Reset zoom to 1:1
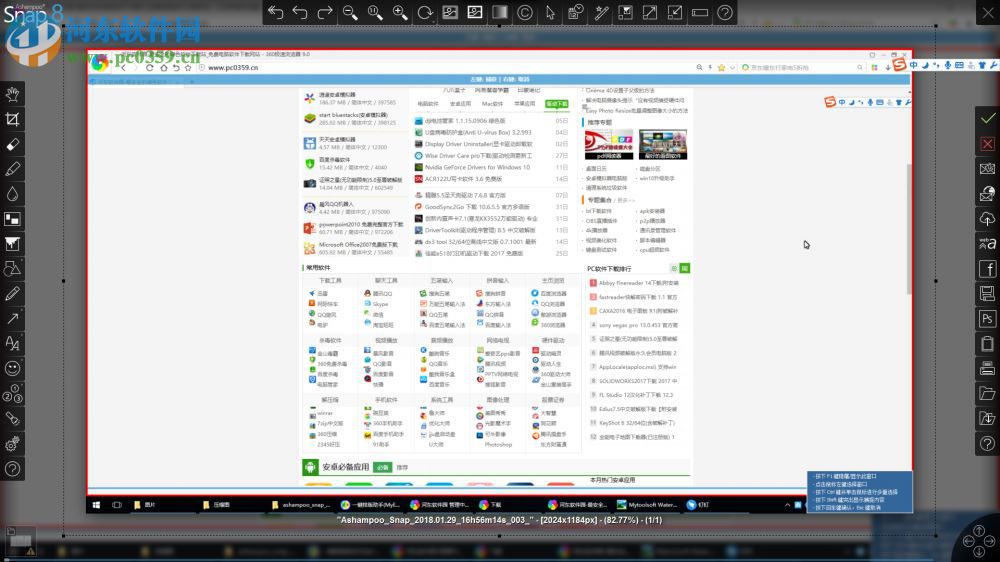 (375, 12)
